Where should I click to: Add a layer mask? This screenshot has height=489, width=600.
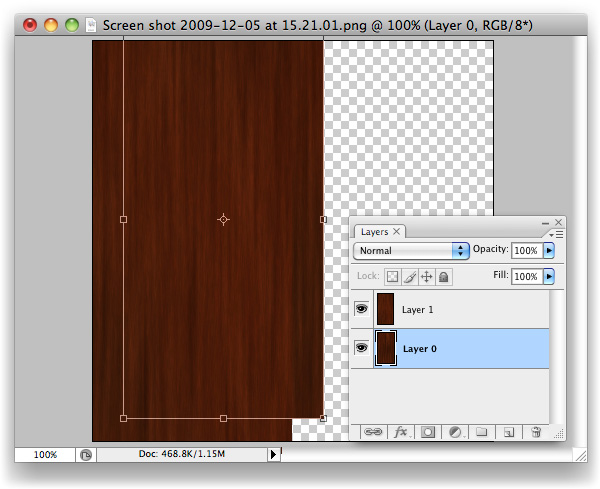pyautogui.click(x=428, y=432)
